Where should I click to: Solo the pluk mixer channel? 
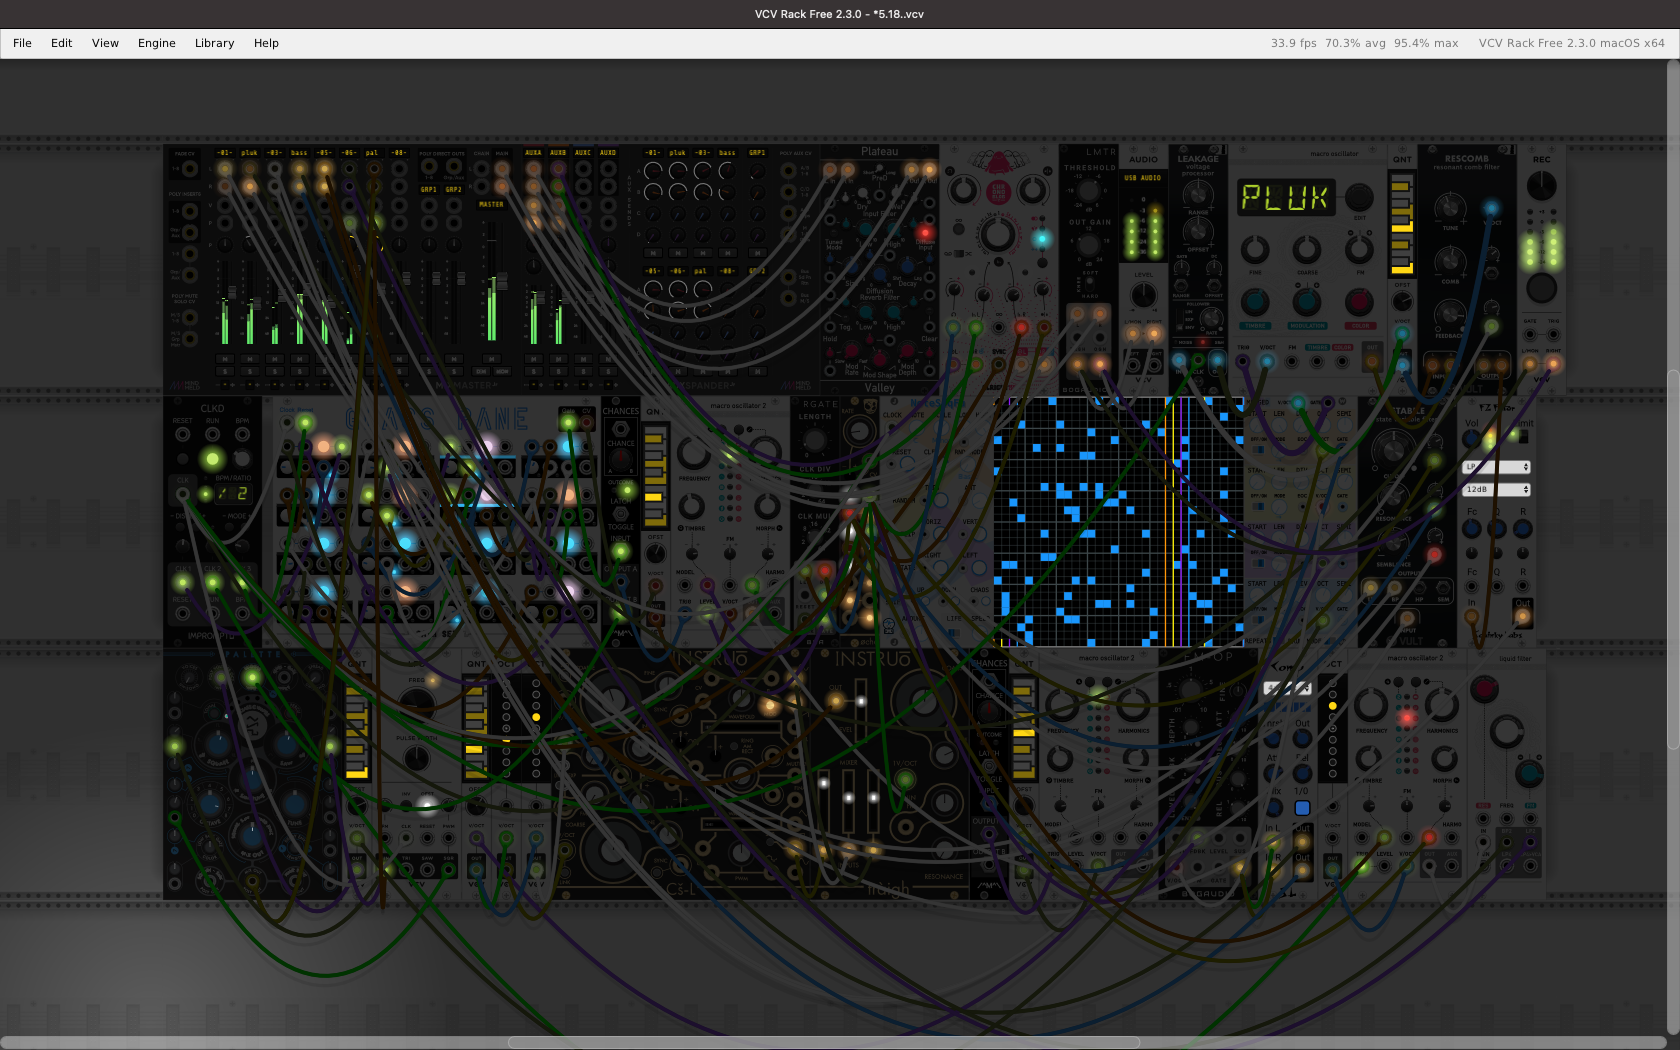[x=250, y=371]
